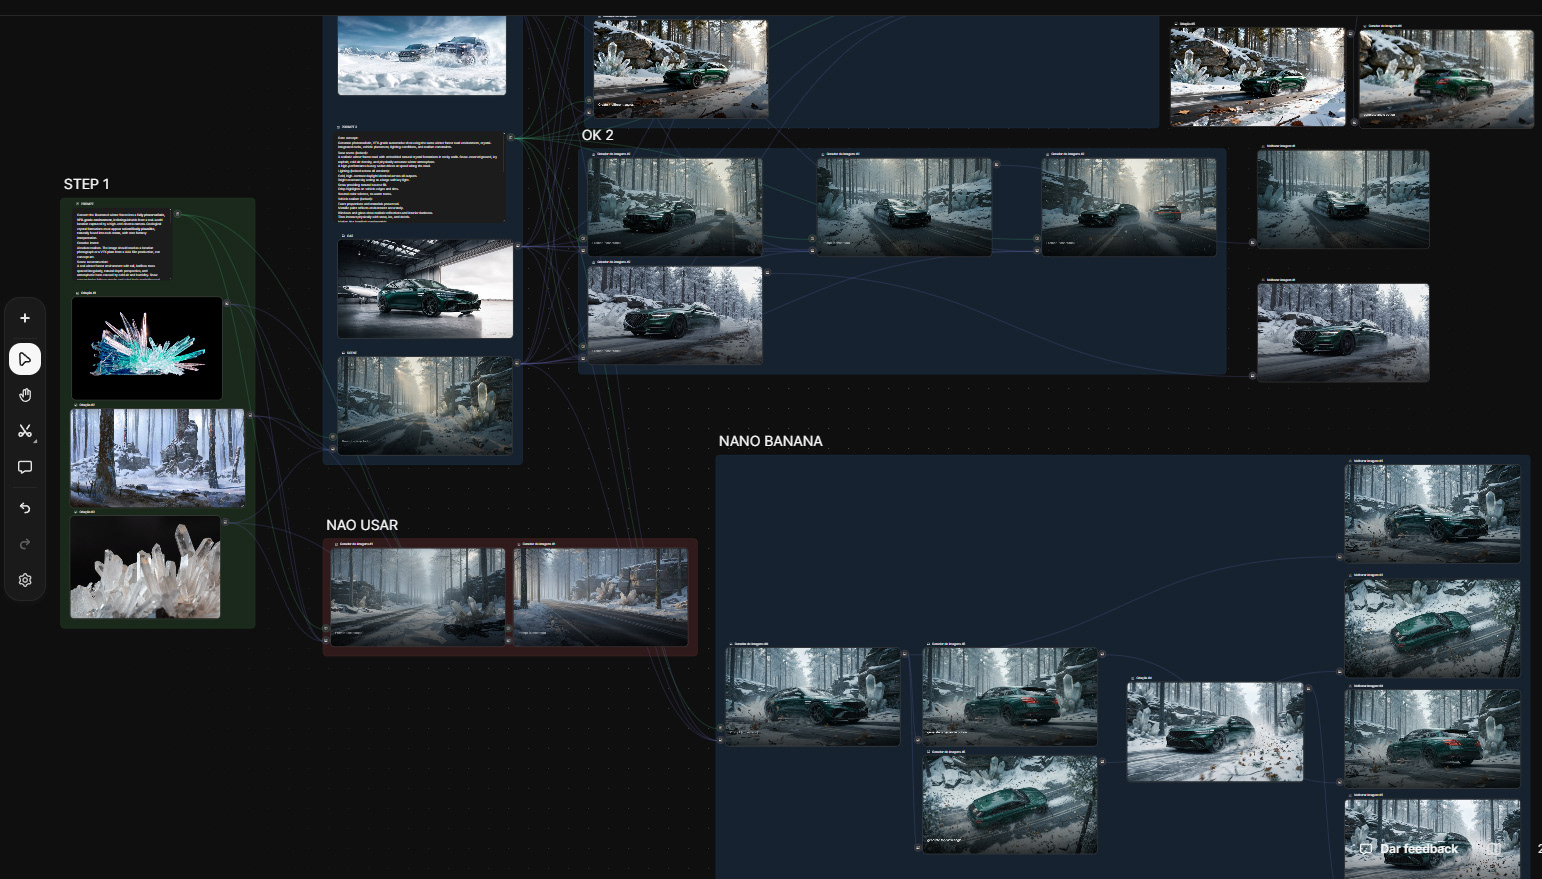Open the settings gear
The height and width of the screenshot is (879, 1542).
tap(25, 580)
